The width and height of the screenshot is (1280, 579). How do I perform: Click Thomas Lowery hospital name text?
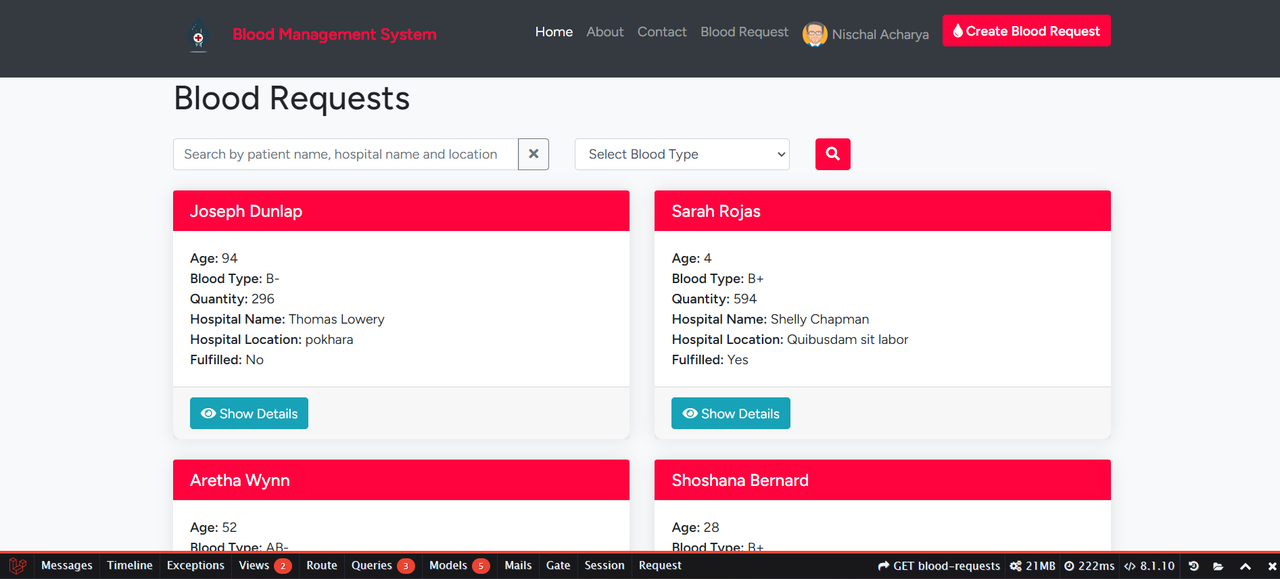[336, 319]
